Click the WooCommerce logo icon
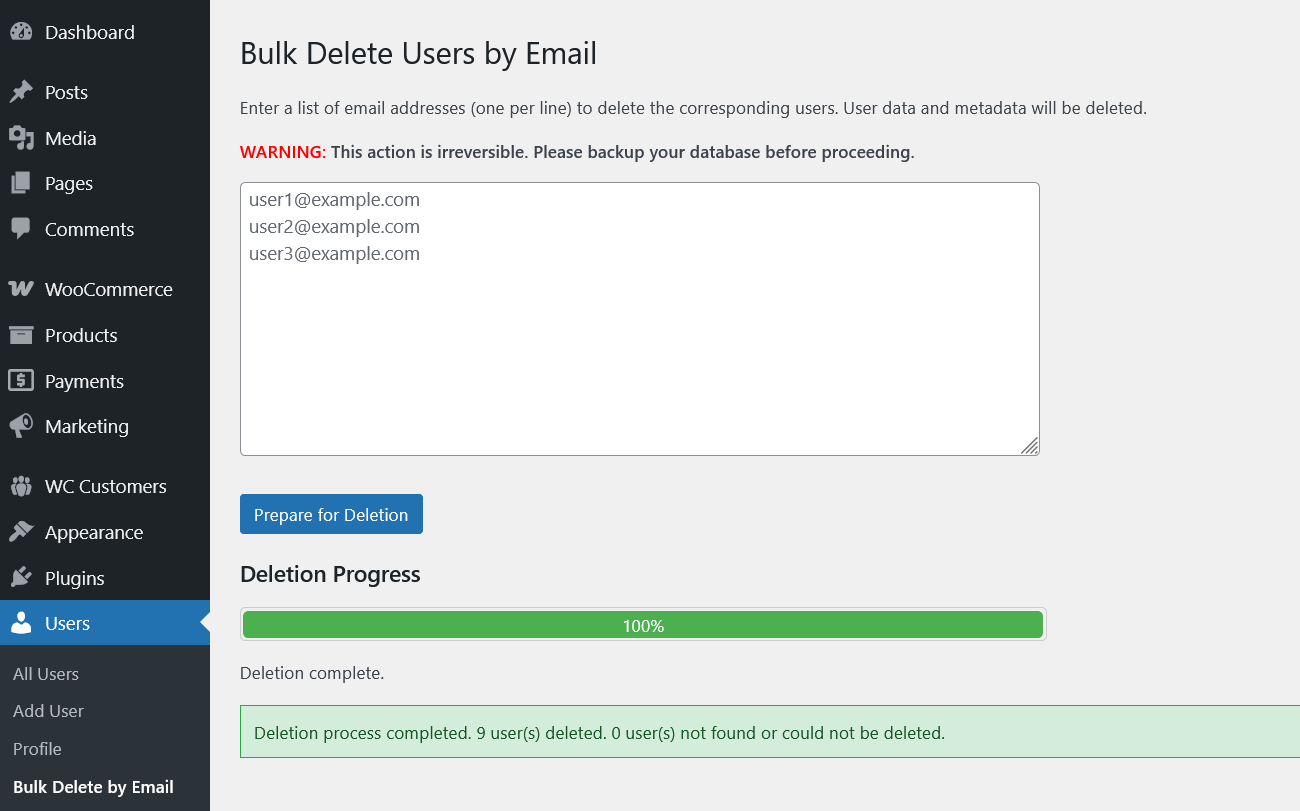 pyautogui.click(x=21, y=289)
